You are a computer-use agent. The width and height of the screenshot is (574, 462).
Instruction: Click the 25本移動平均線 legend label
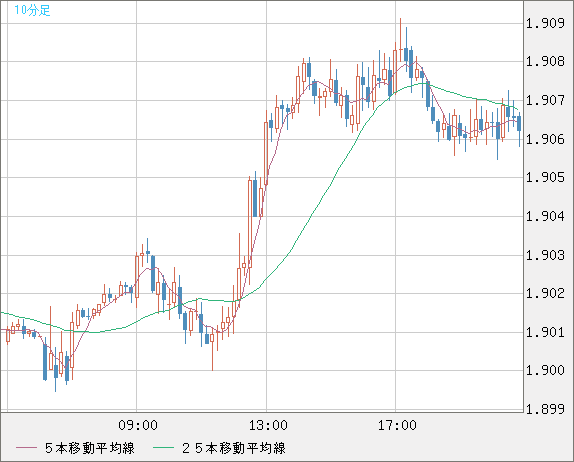(x=233, y=448)
